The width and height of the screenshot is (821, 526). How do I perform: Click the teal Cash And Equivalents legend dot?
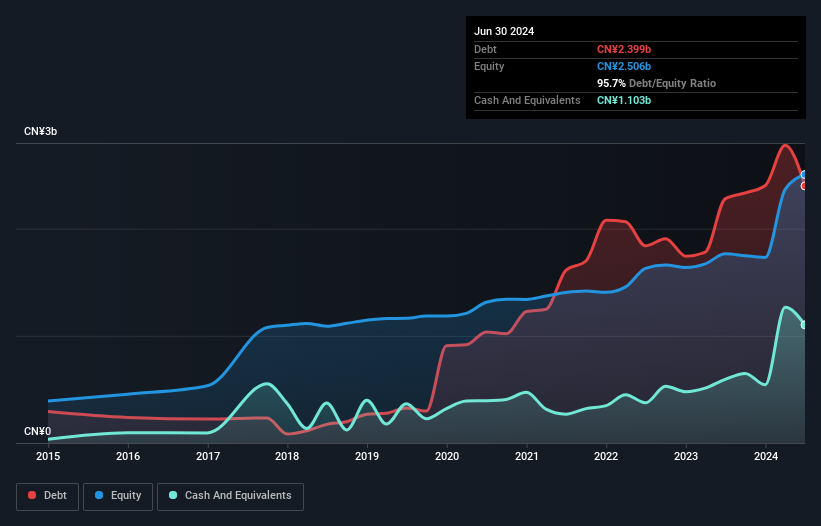pos(173,495)
